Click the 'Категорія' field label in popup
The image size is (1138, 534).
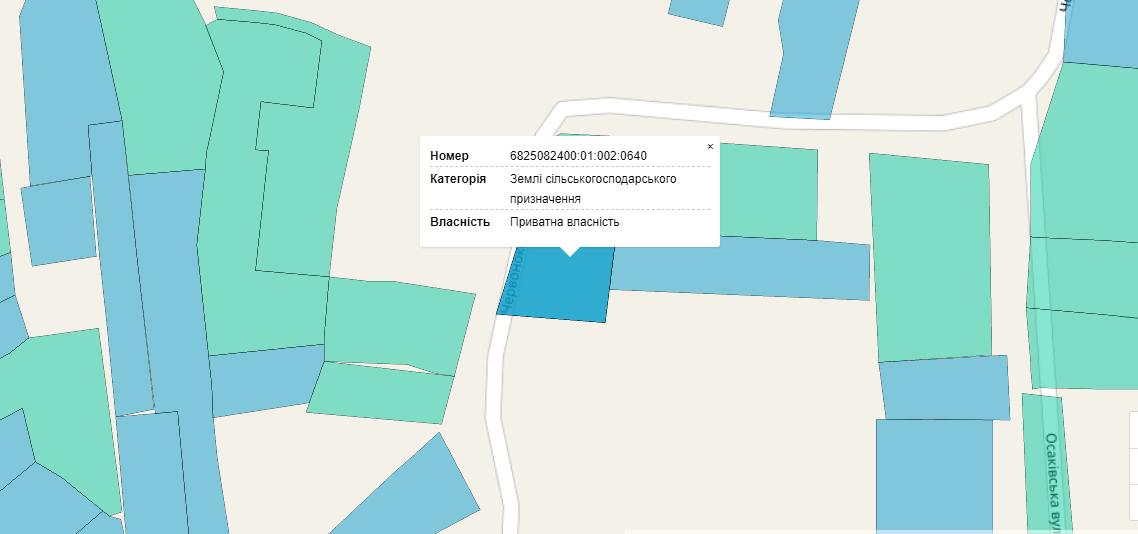[x=458, y=179]
